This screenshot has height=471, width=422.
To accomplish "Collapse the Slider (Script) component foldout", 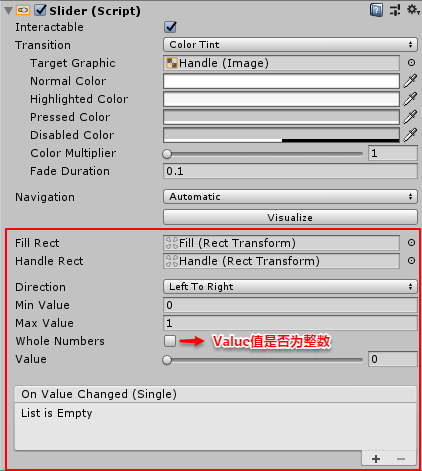I will tap(9, 11).
